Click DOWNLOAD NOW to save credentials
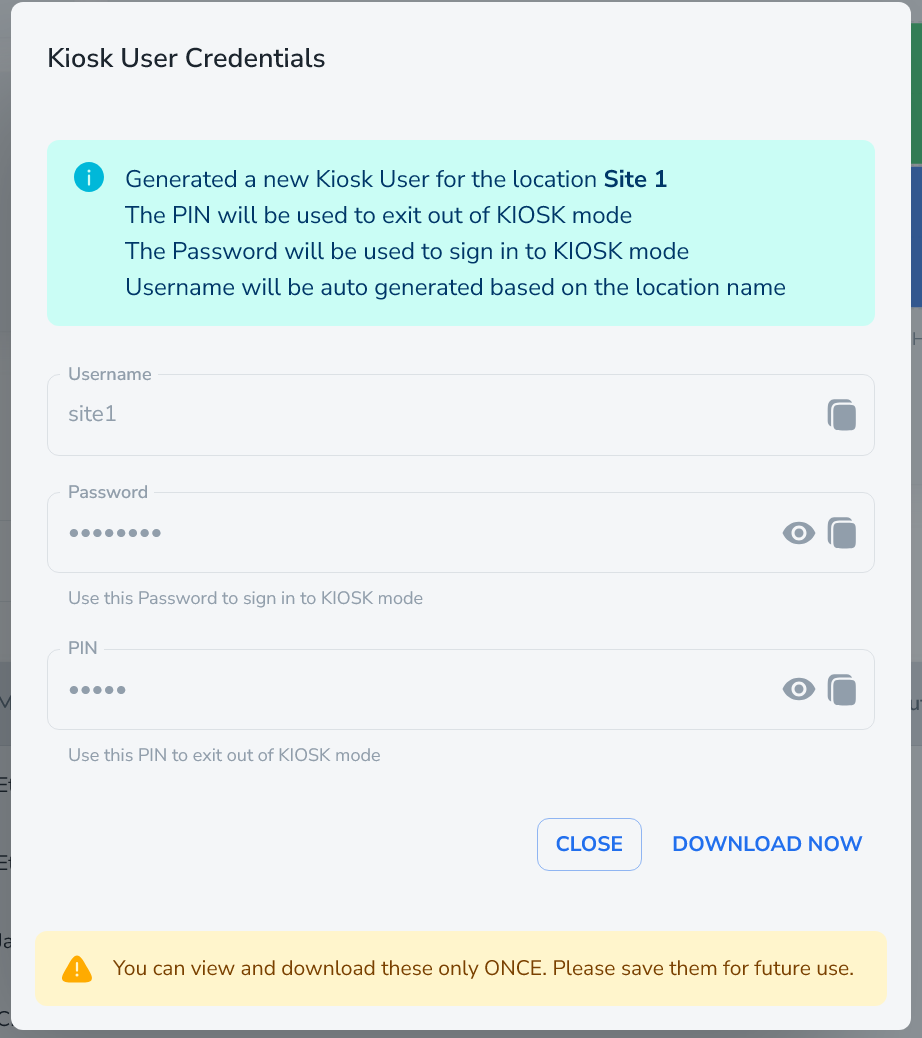Screen dimensions: 922x1038 767,843
